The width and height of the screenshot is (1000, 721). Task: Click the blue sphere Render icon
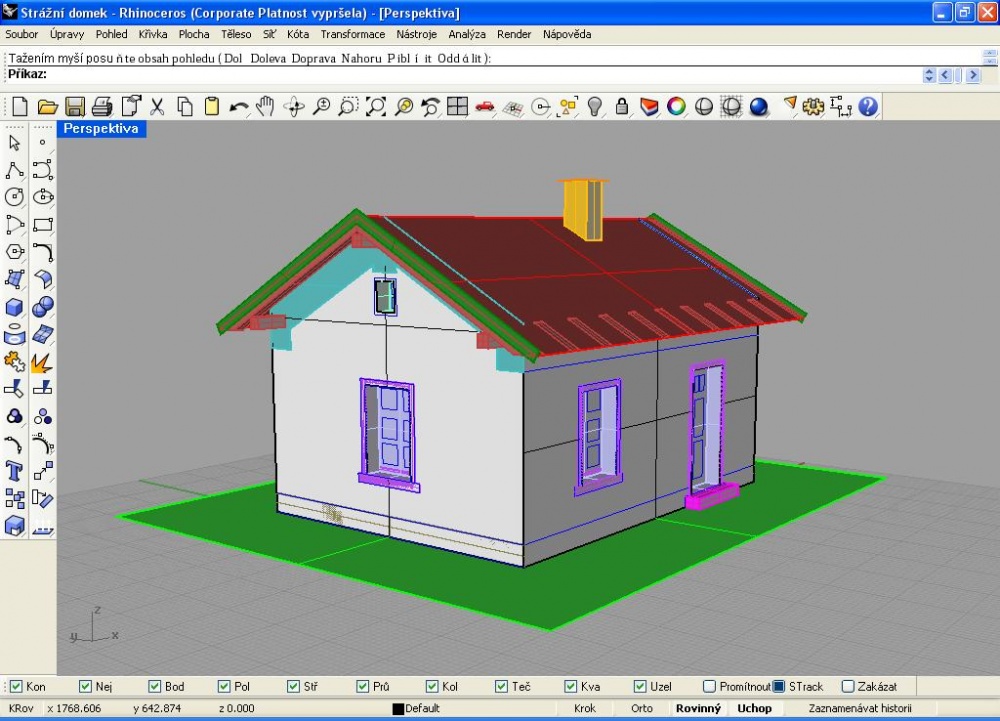(758, 106)
